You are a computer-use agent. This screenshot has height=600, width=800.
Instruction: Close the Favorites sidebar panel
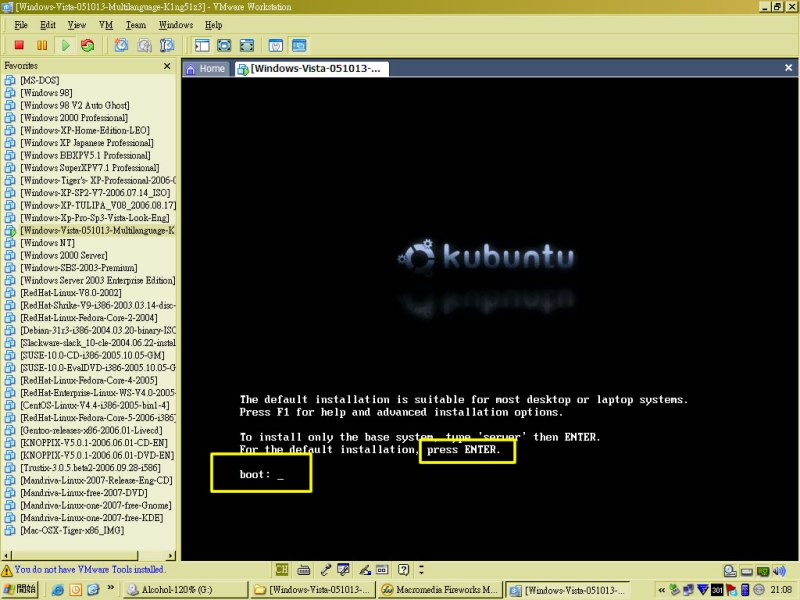click(x=167, y=66)
